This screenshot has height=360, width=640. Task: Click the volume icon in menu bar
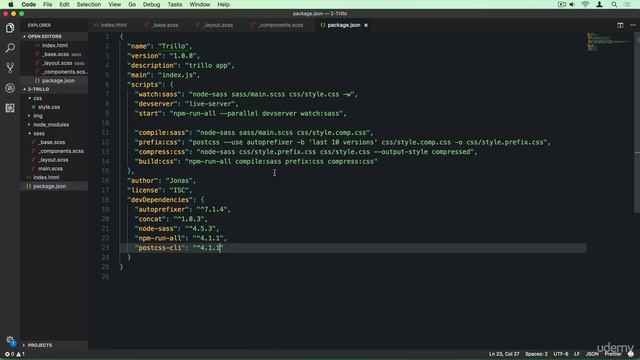click(572, 4)
